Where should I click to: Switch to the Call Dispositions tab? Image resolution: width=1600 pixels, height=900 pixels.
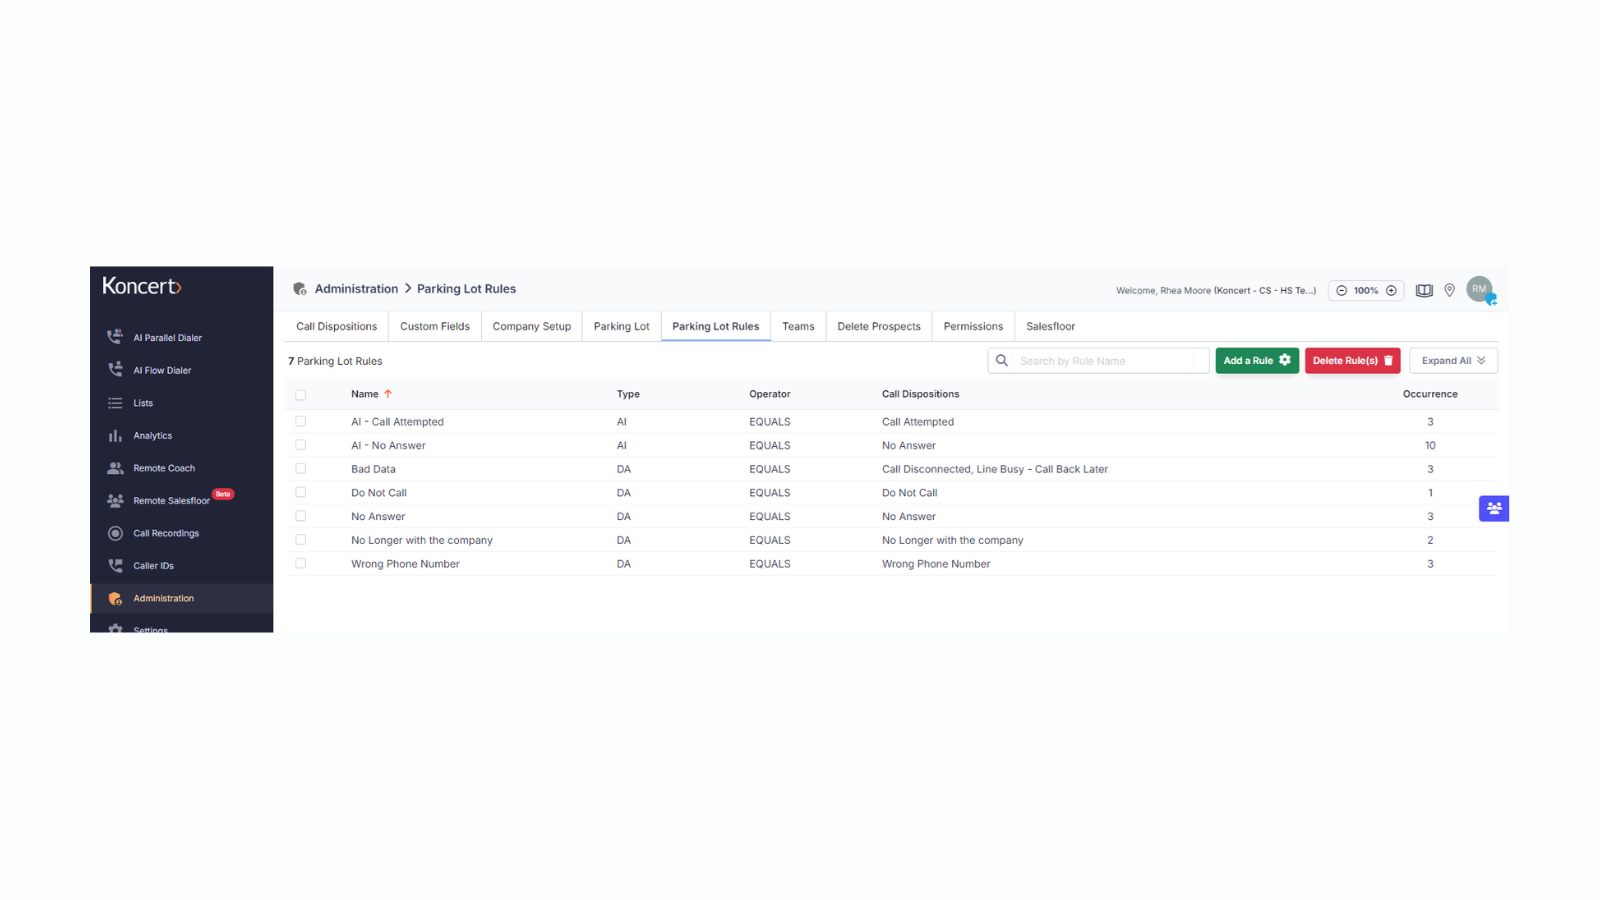click(336, 327)
